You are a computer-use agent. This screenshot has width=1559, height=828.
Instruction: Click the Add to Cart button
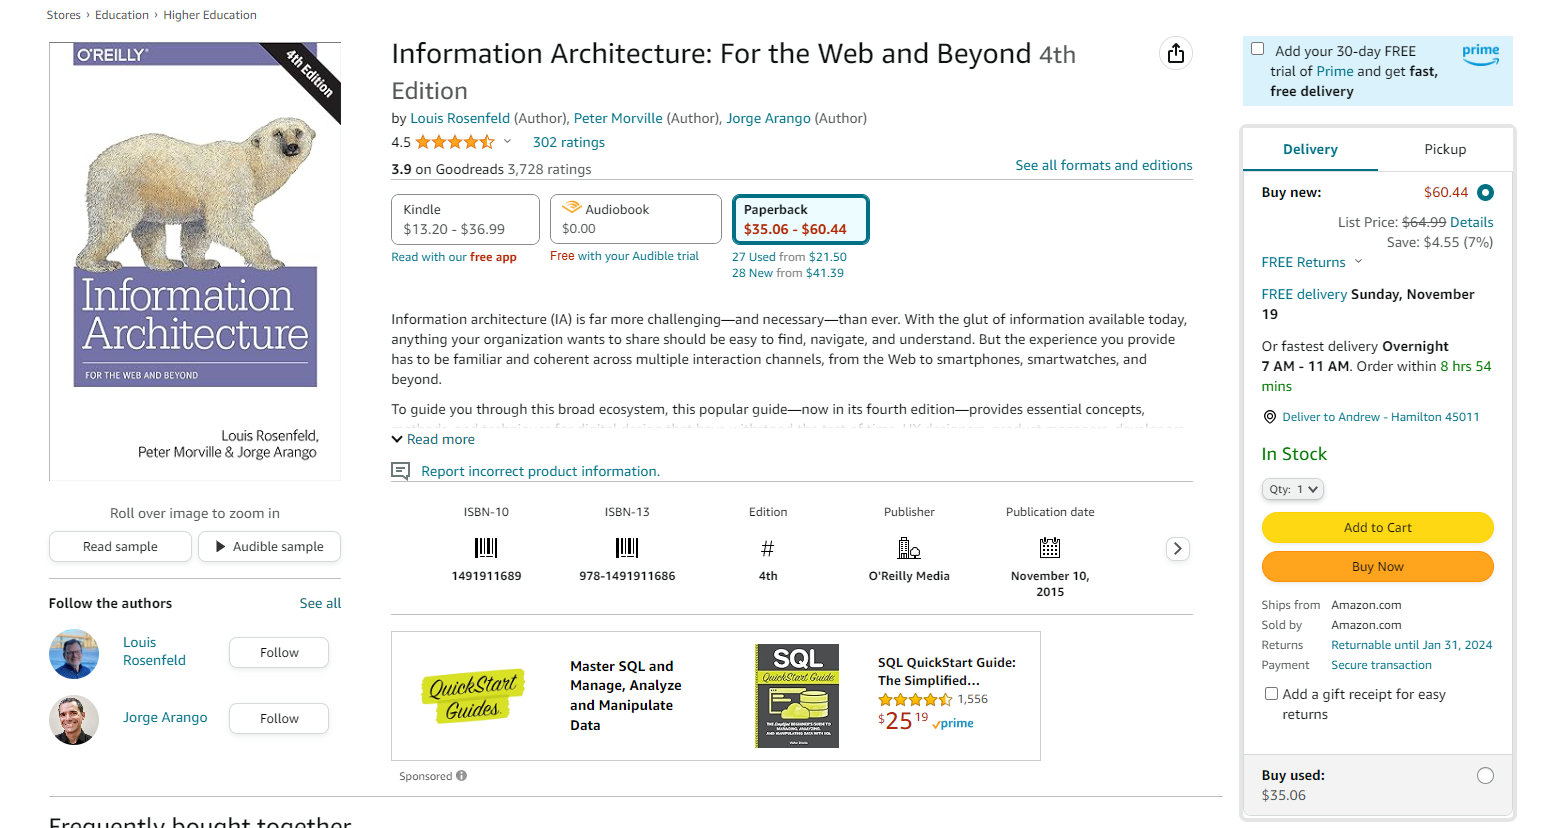point(1377,527)
